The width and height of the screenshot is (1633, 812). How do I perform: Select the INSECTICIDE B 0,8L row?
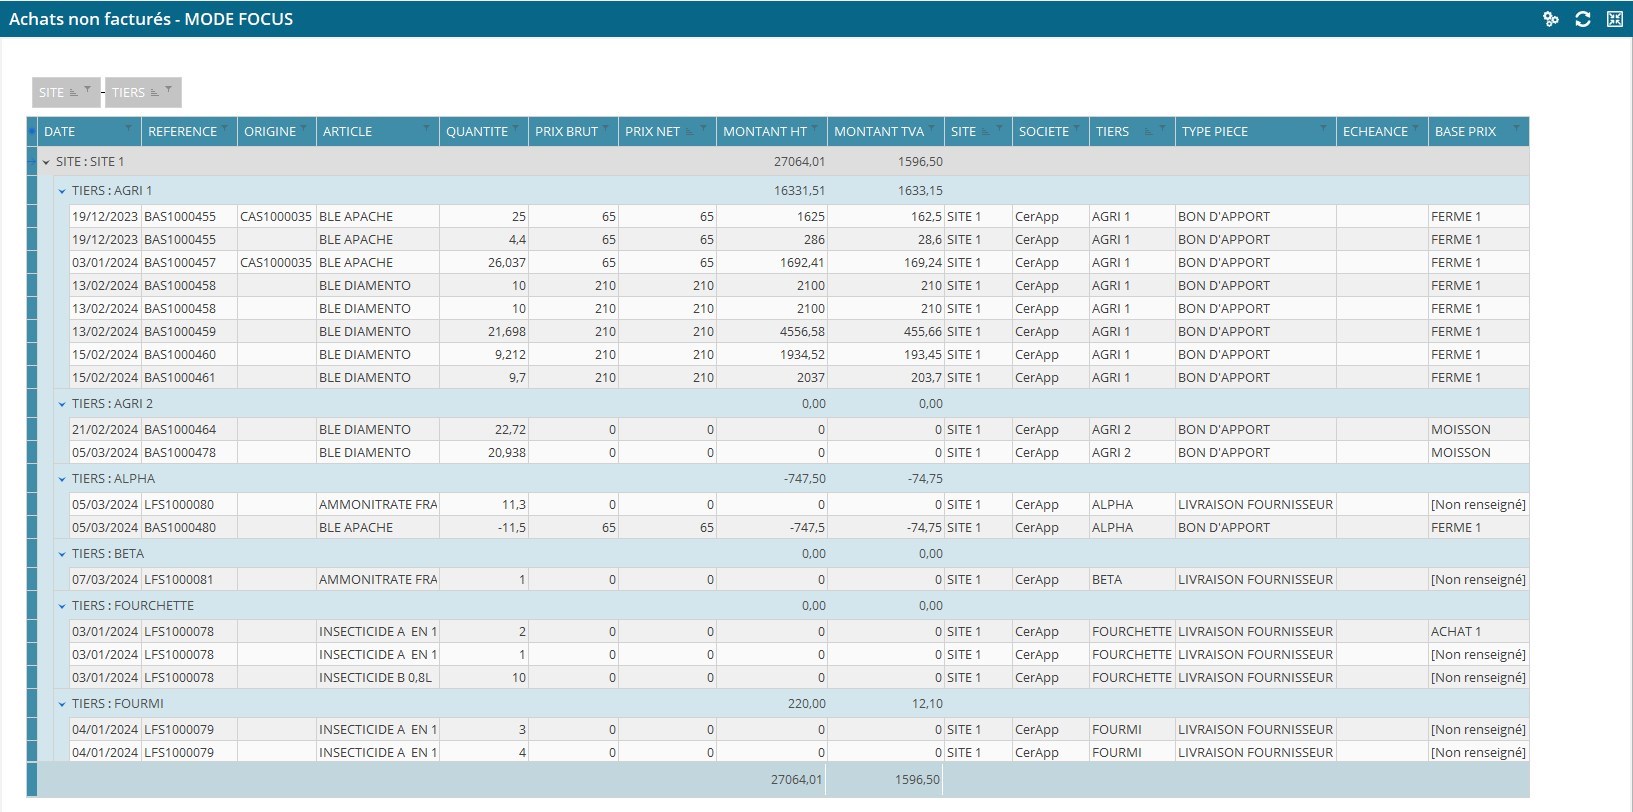[375, 678]
